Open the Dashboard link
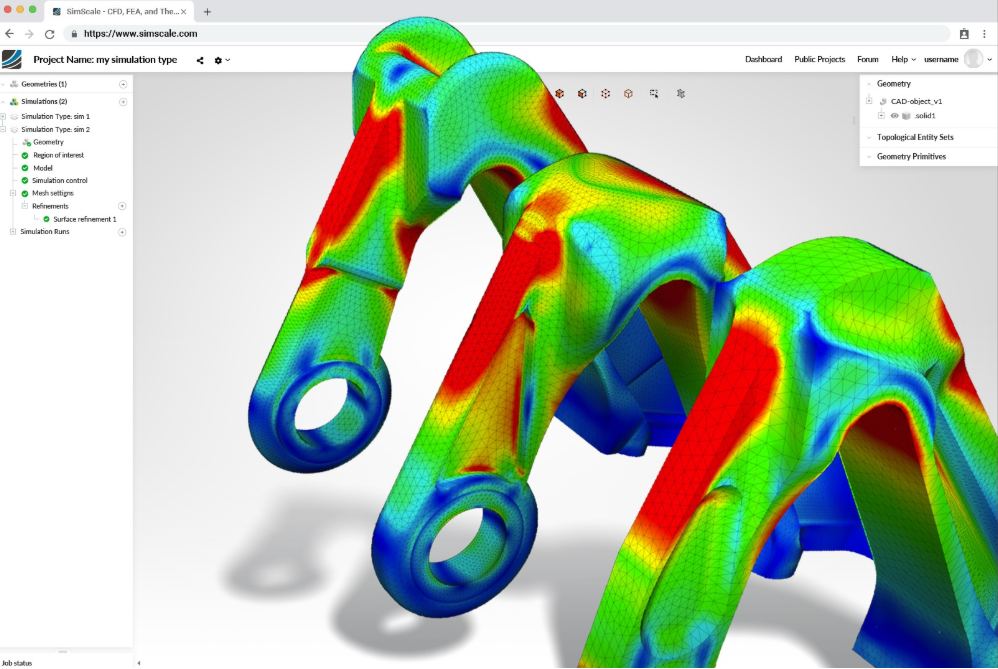The width and height of the screenshot is (998, 669). coord(763,60)
